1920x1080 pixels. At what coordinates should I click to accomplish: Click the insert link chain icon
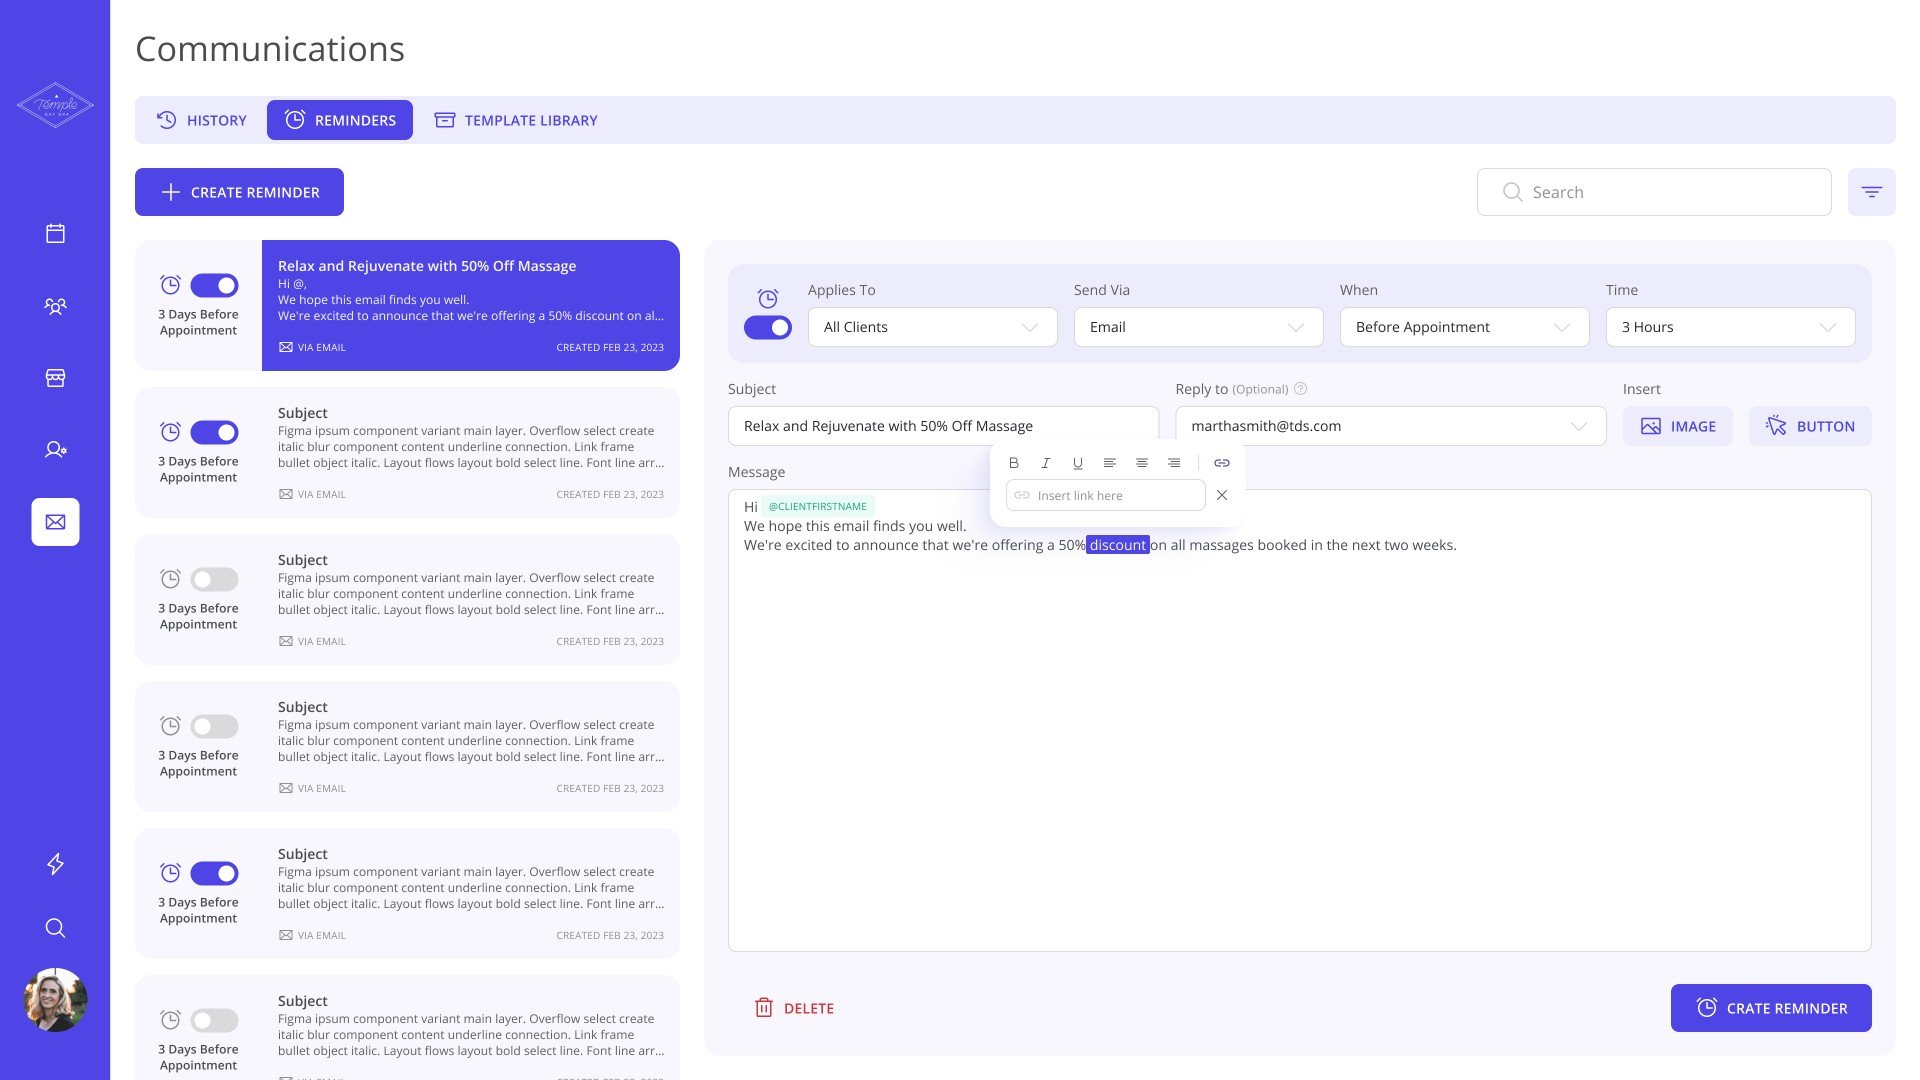click(1221, 463)
